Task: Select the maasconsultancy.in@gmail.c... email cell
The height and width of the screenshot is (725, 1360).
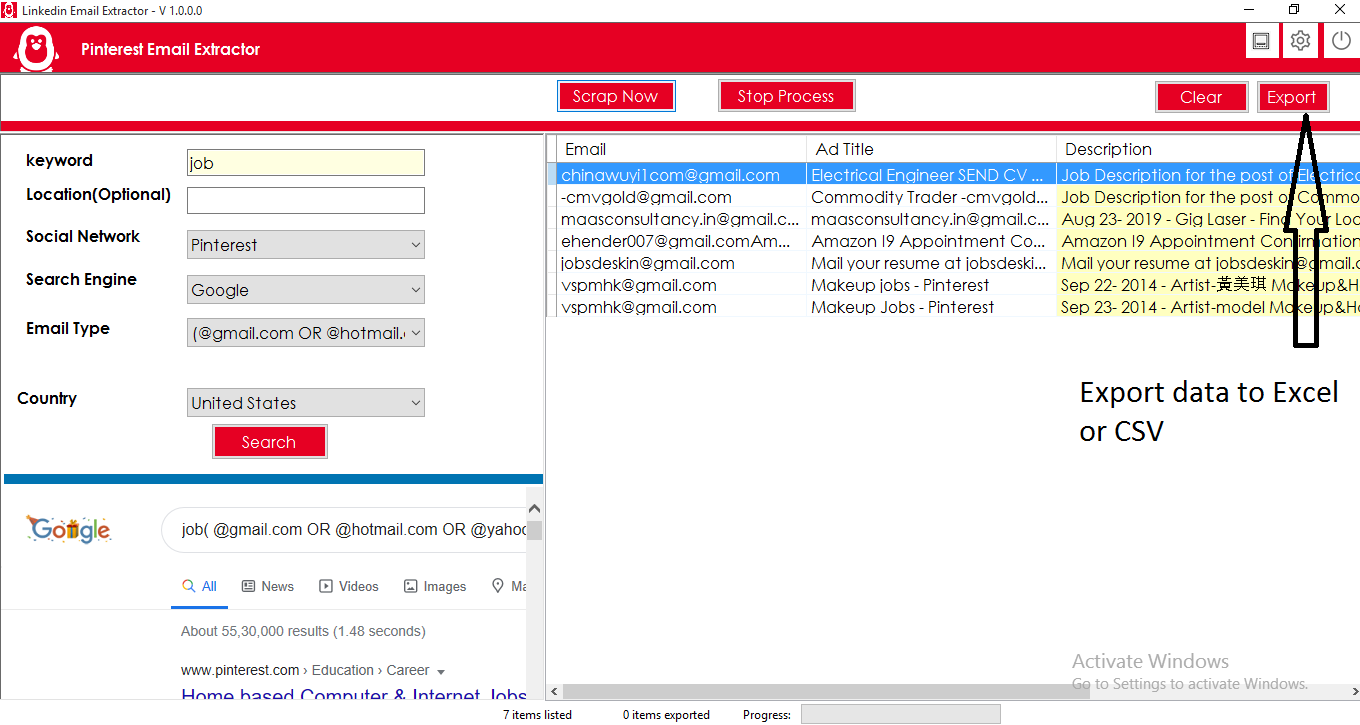Action: (x=681, y=219)
